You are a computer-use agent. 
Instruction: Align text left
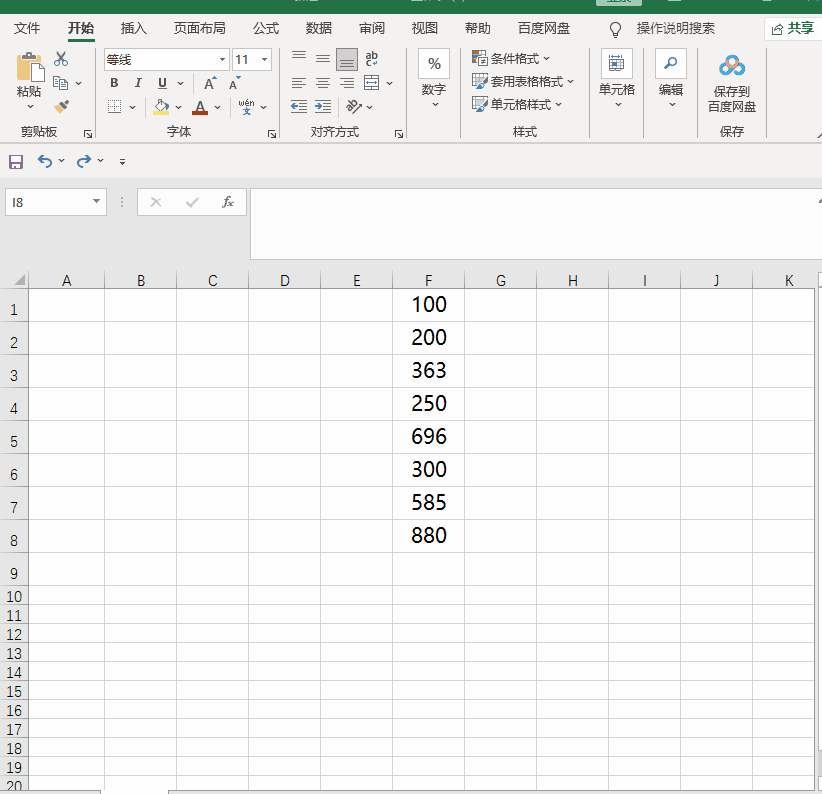click(x=299, y=83)
